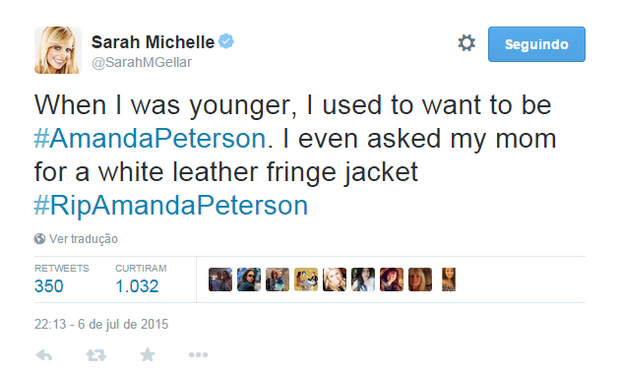The width and height of the screenshot is (620, 373).
Task: Open the #AmandaPeterson hashtag
Action: (150, 138)
